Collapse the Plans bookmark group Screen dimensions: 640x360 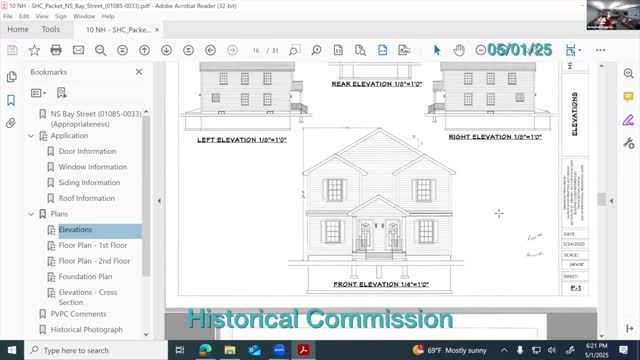tap(31, 214)
